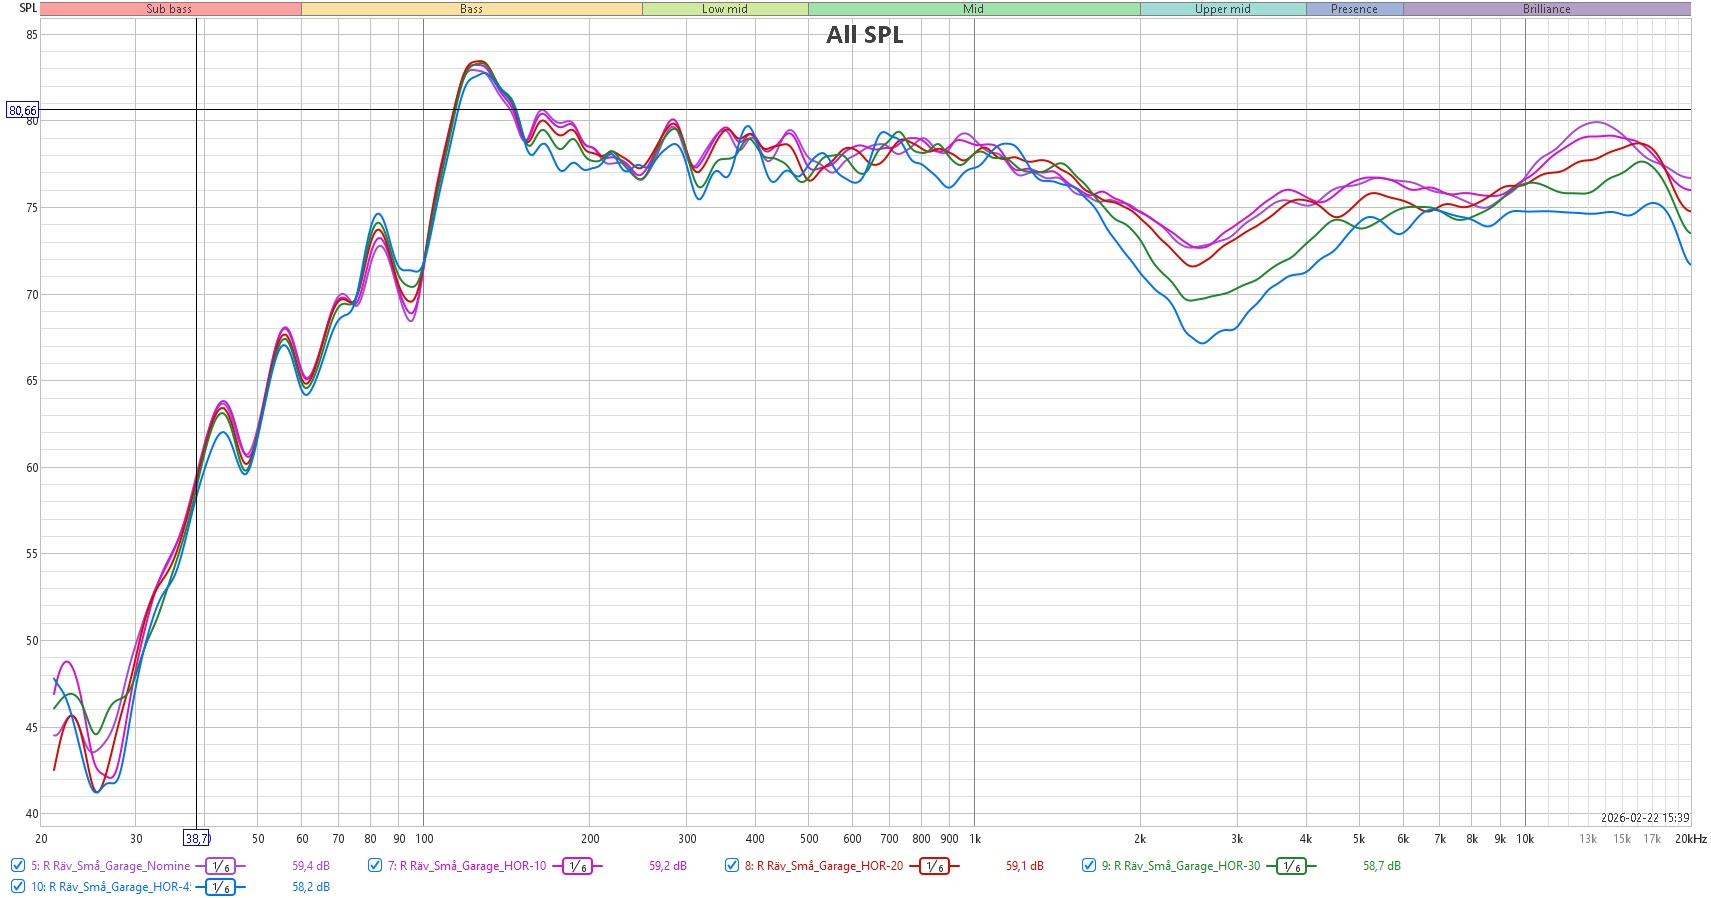Disable the 9: HOR-30 trace checkbox
Viewport: 1711px width, 898px height.
coord(1089,866)
